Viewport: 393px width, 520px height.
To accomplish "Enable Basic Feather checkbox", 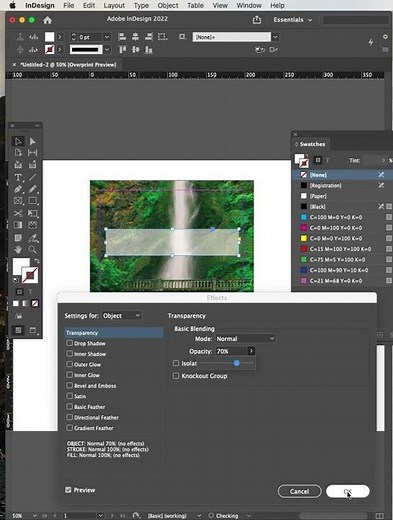I will click(69, 406).
